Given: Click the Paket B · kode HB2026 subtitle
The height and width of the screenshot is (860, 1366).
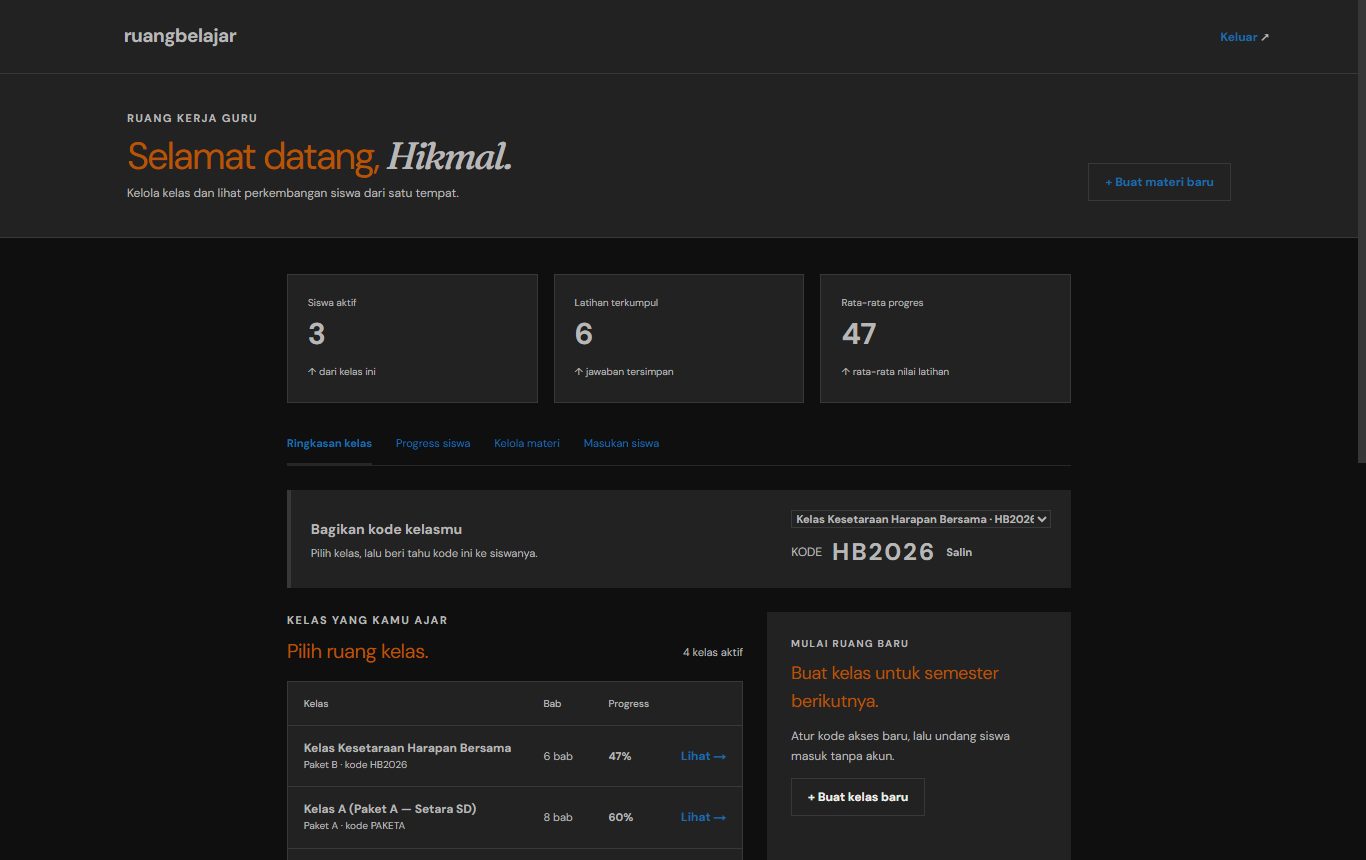Looking at the screenshot, I should pyautogui.click(x=355, y=765).
